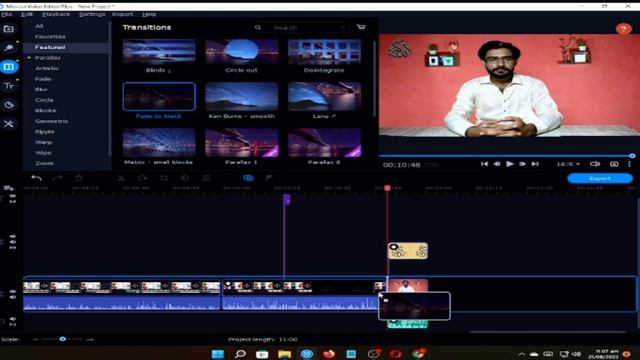Click the snapshot camera icon
The height and width of the screenshot is (360, 640).
coord(614,164)
